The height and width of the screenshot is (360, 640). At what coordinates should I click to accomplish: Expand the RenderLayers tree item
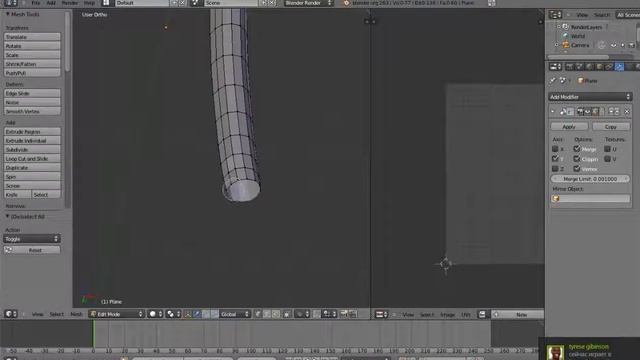558,27
